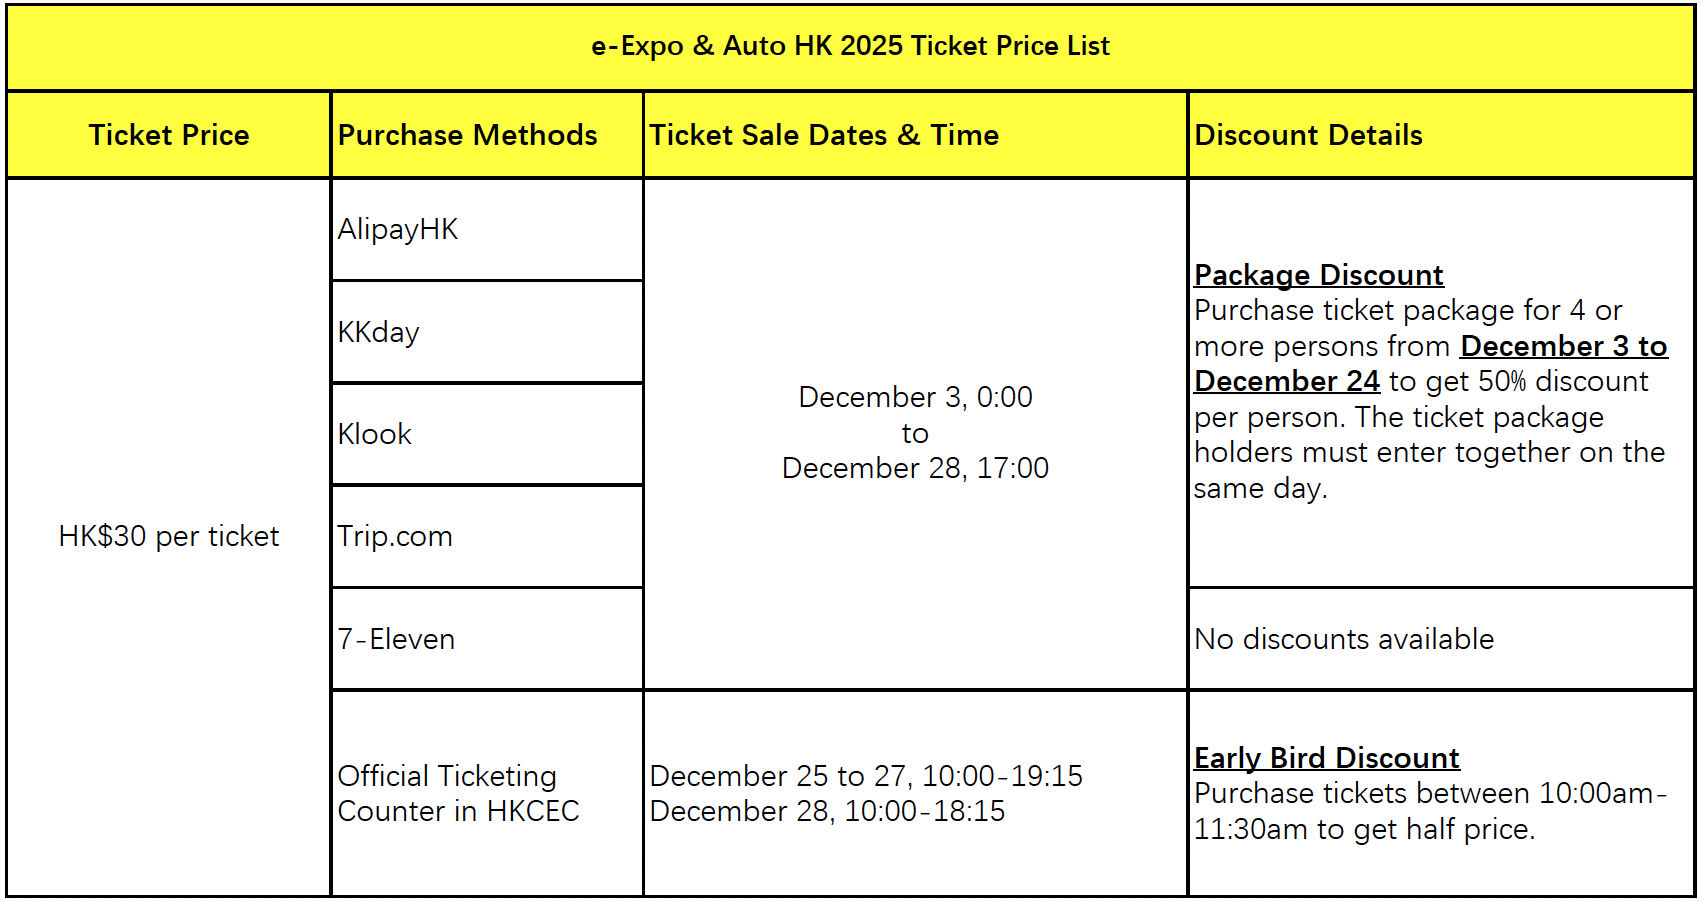
Task: Select the Ticket Price column header
Action: (169, 135)
